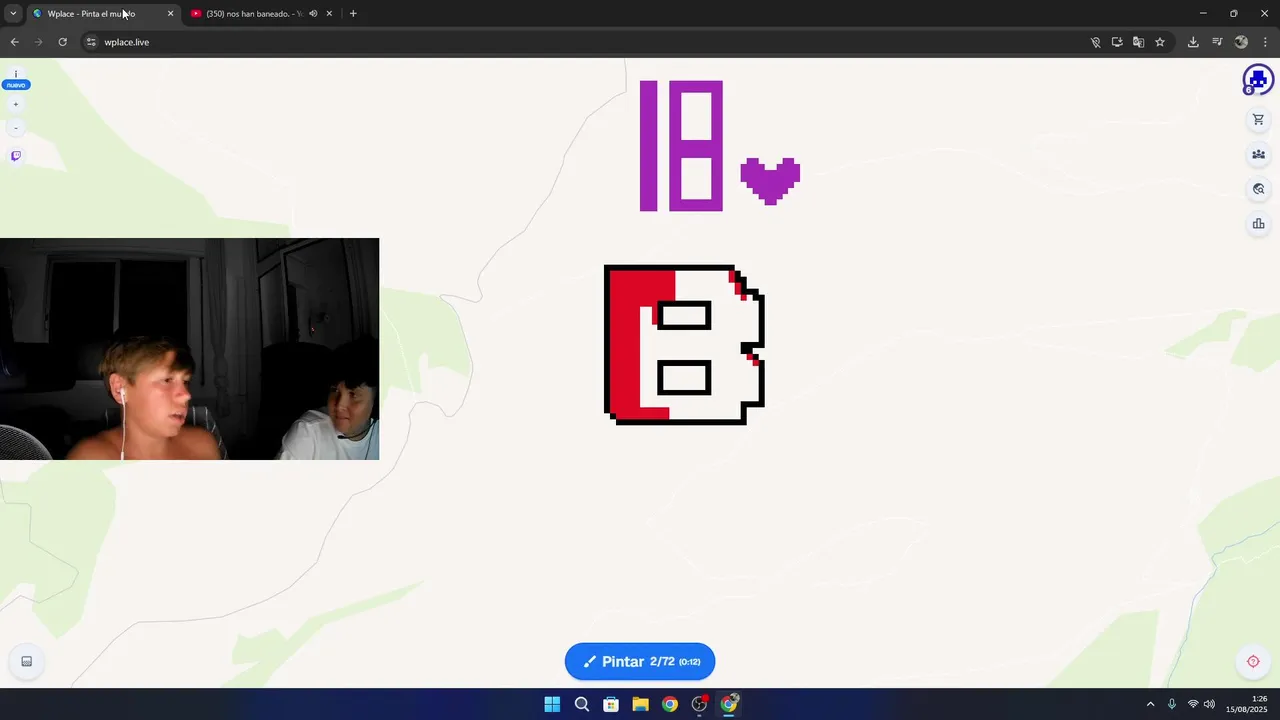
Task: Mute the audio on the YouTube tab
Action: [x=313, y=14]
